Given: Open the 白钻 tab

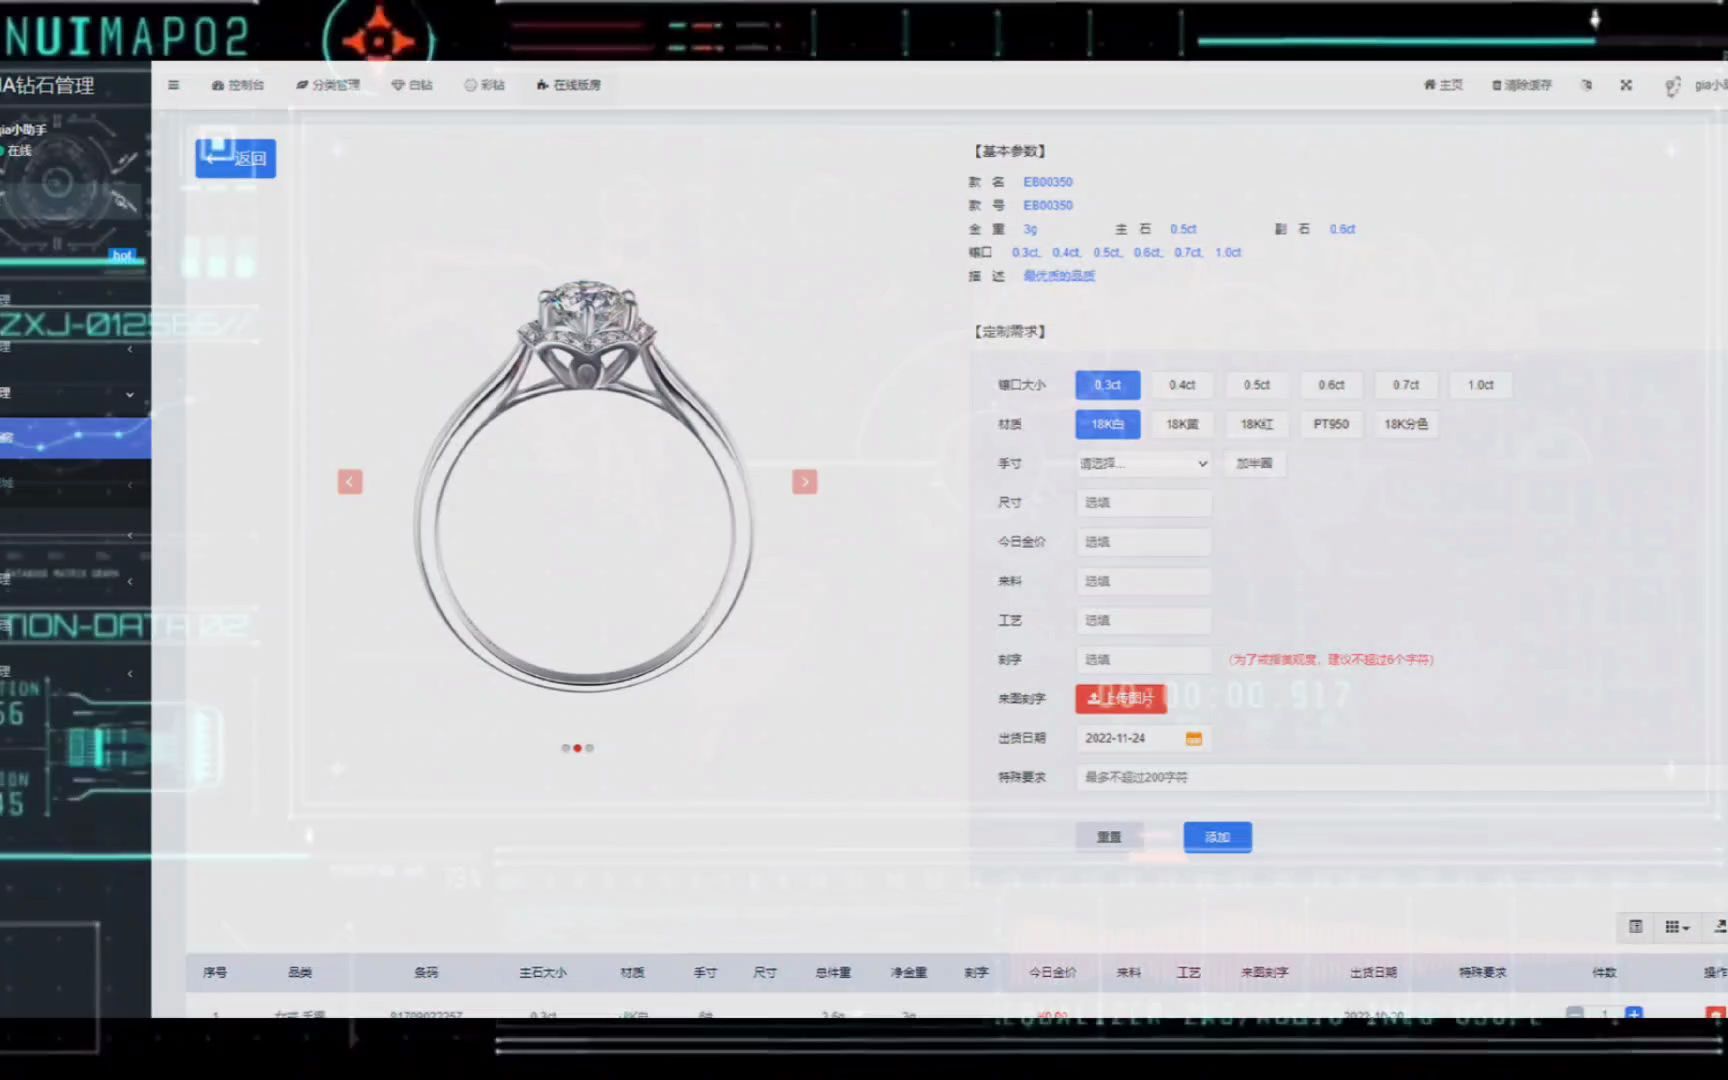Looking at the screenshot, I should pyautogui.click(x=412, y=85).
